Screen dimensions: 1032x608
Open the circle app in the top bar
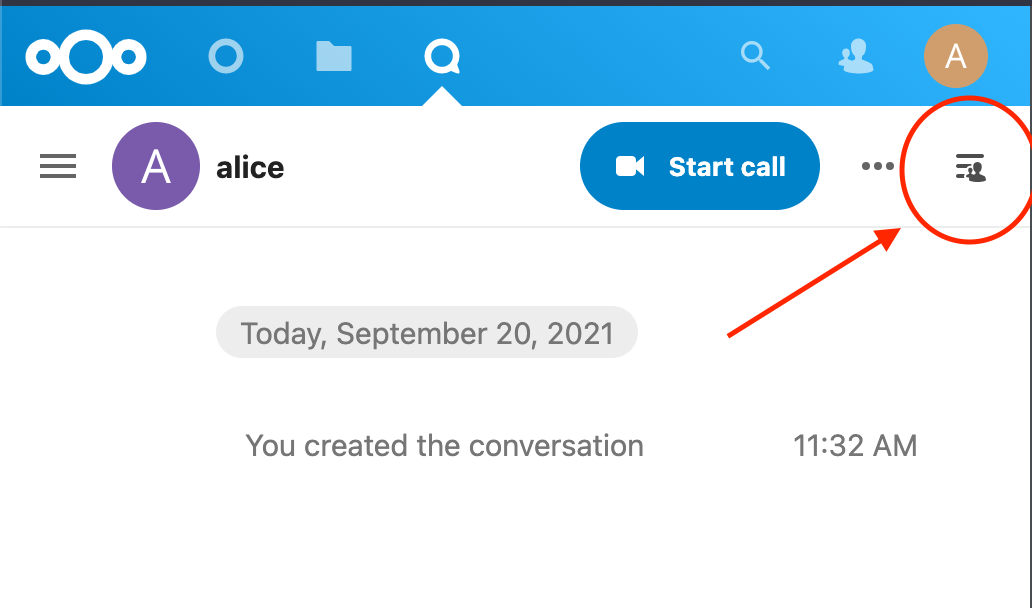point(226,56)
